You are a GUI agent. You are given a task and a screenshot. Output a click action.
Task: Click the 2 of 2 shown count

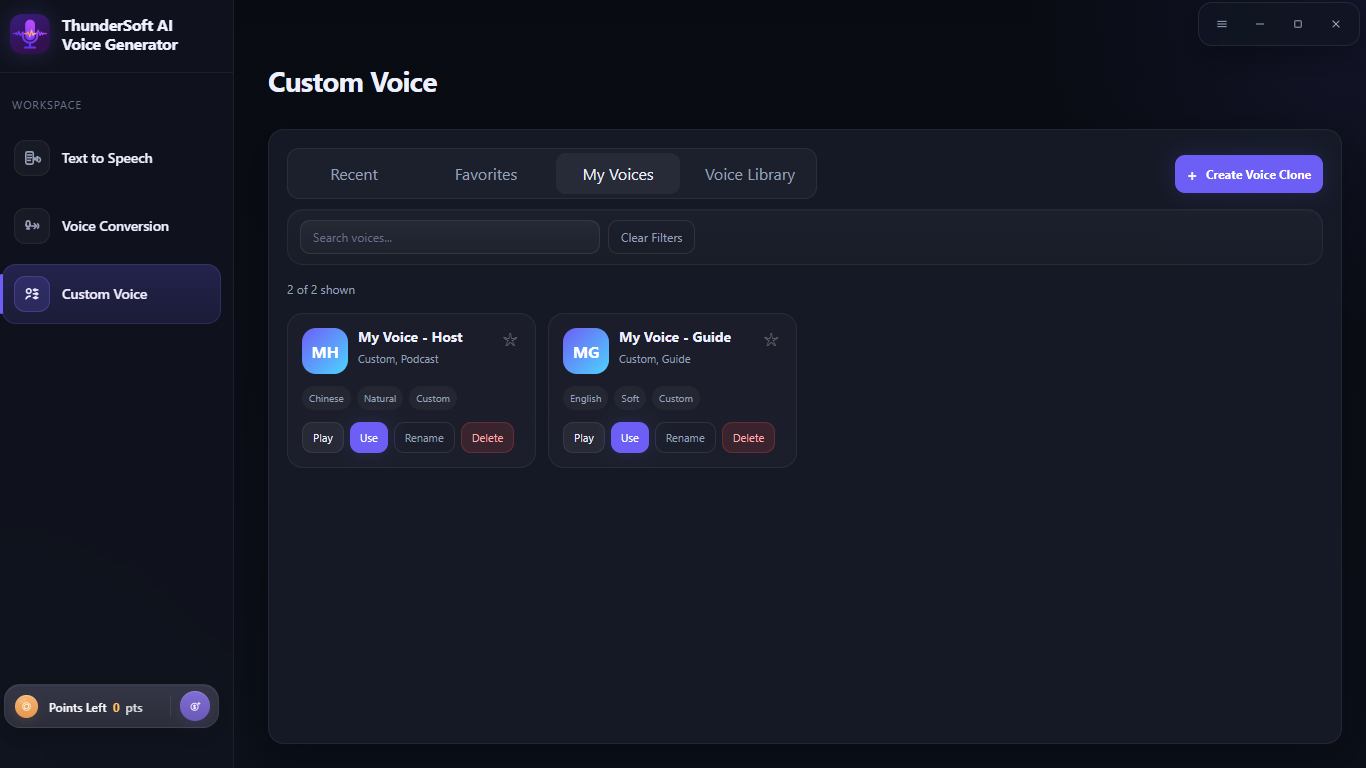click(x=321, y=290)
